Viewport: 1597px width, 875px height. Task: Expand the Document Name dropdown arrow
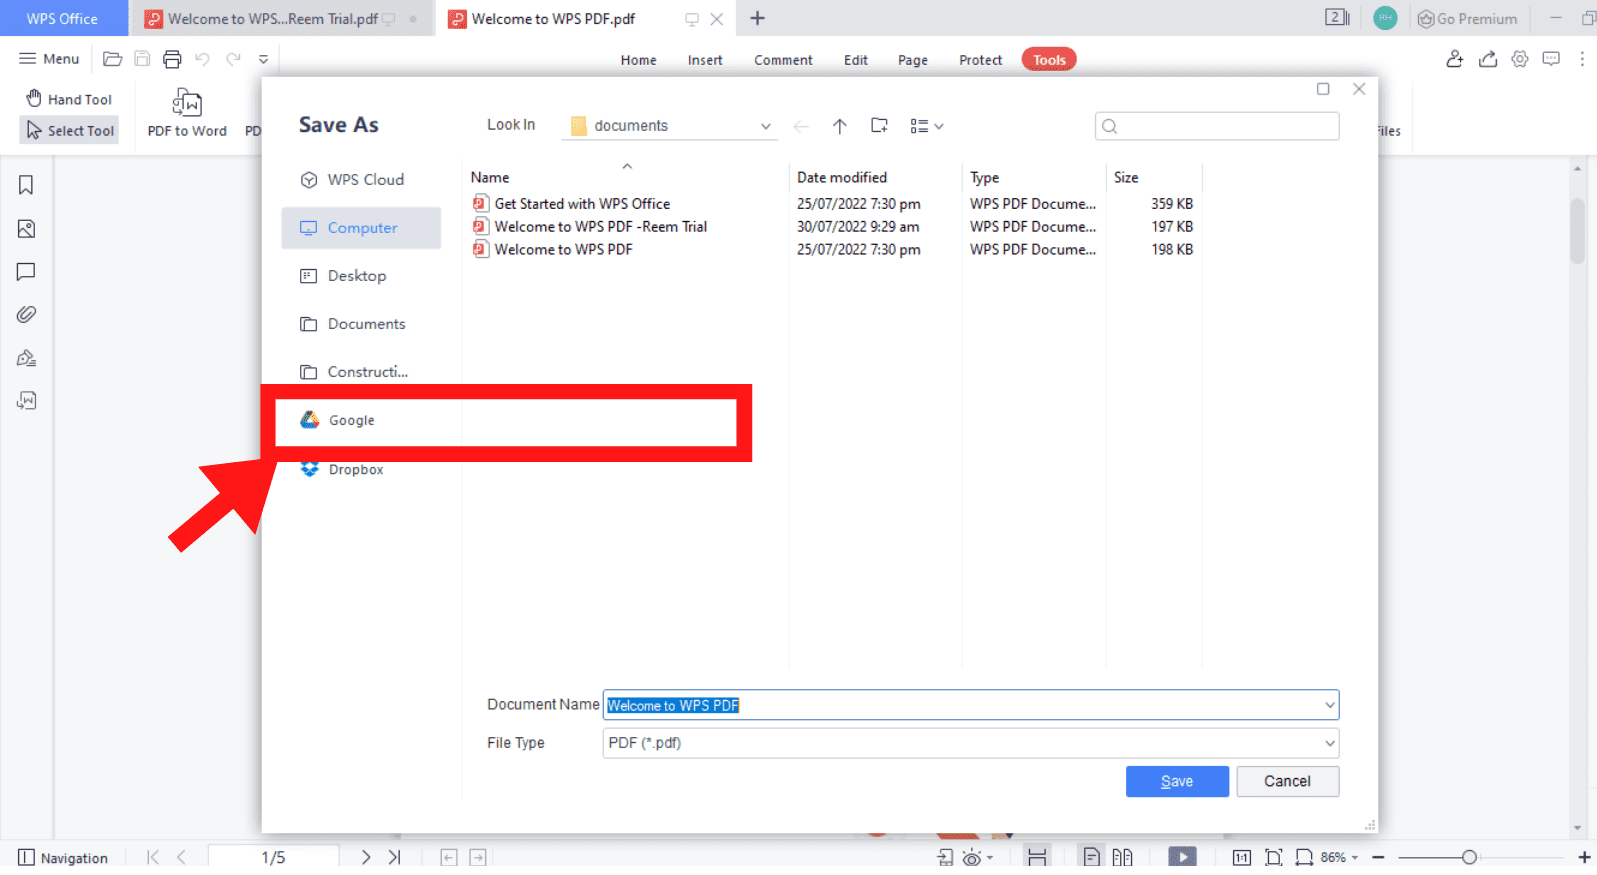[1330, 705]
